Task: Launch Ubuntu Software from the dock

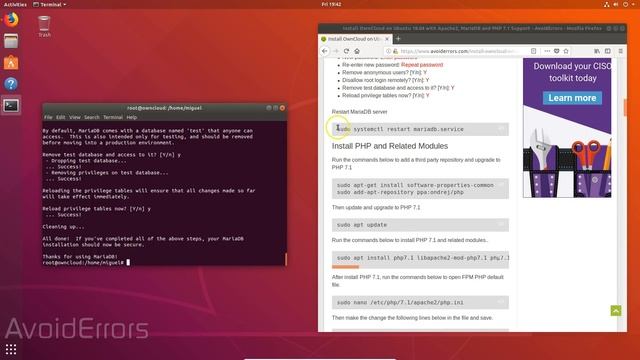Action: pyautogui.click(x=11, y=62)
